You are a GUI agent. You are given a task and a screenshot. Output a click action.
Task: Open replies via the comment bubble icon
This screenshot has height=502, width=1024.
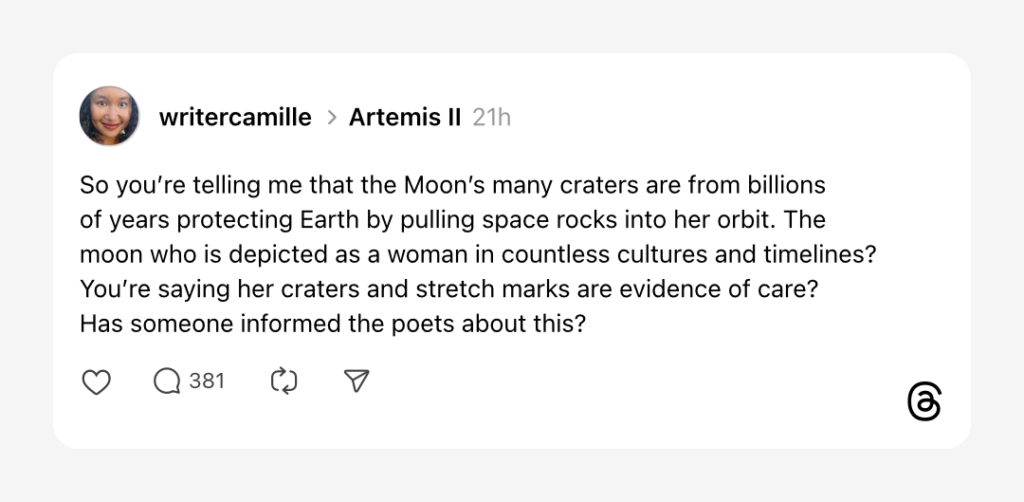(167, 381)
